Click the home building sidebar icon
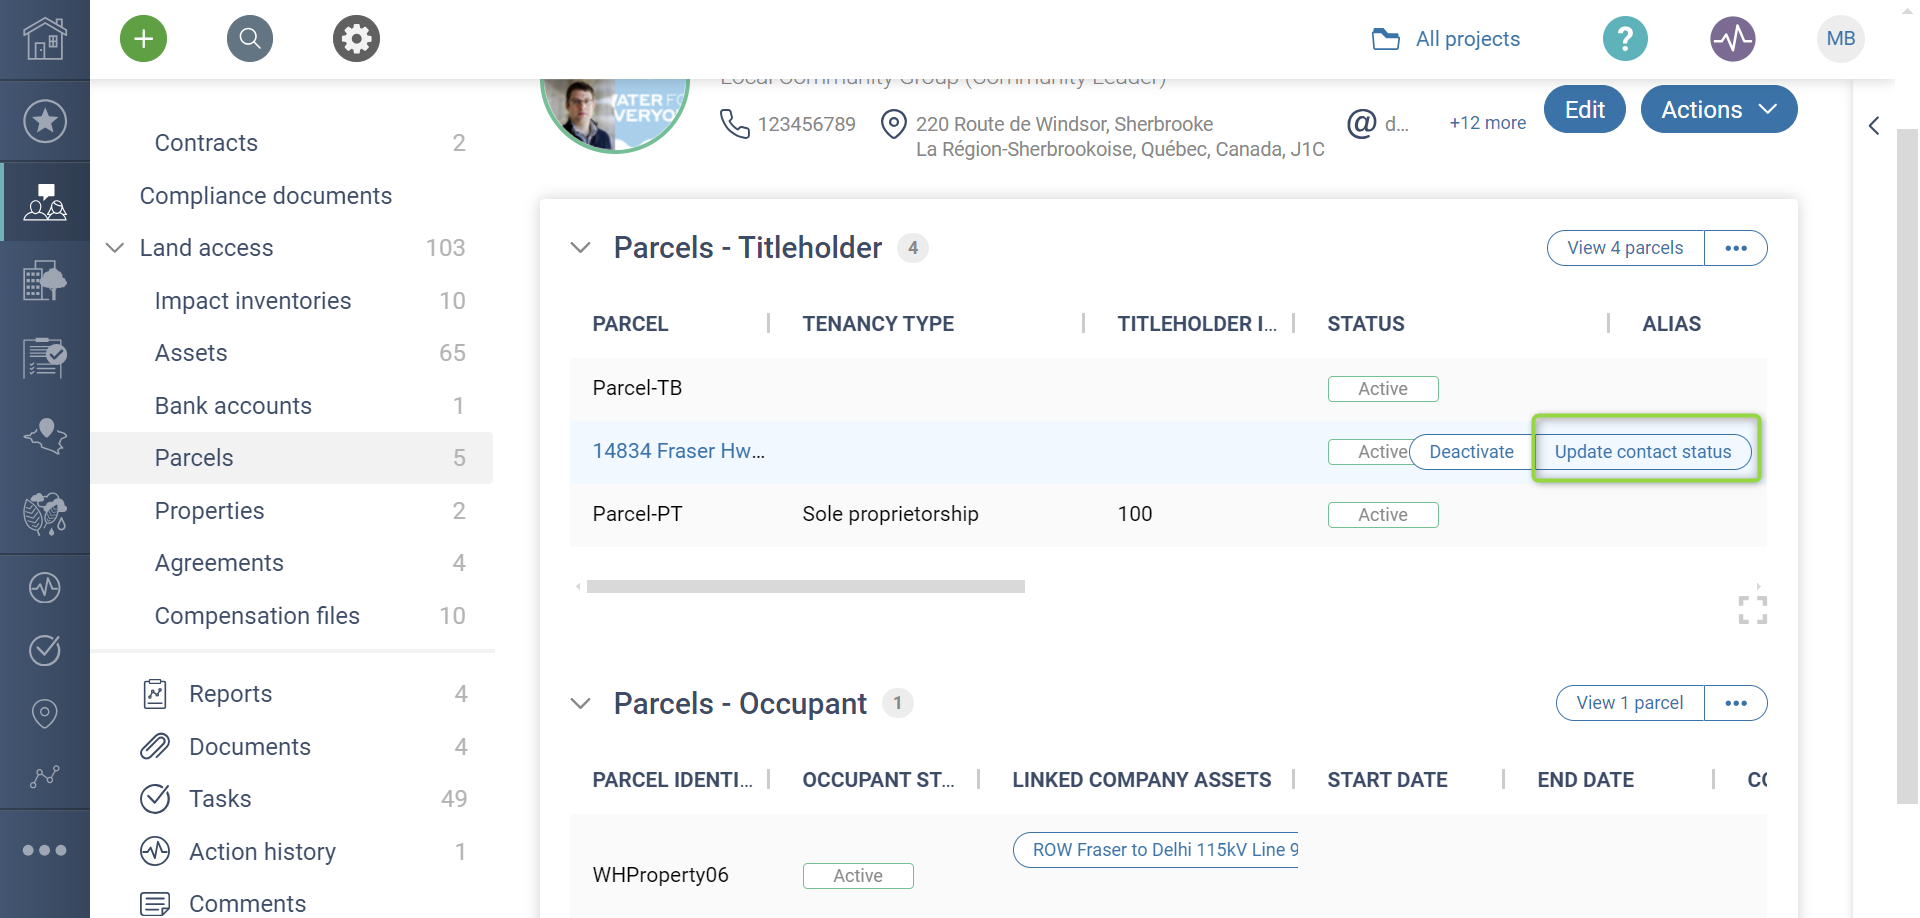Image resolution: width=1920 pixels, height=918 pixels. pyautogui.click(x=45, y=39)
